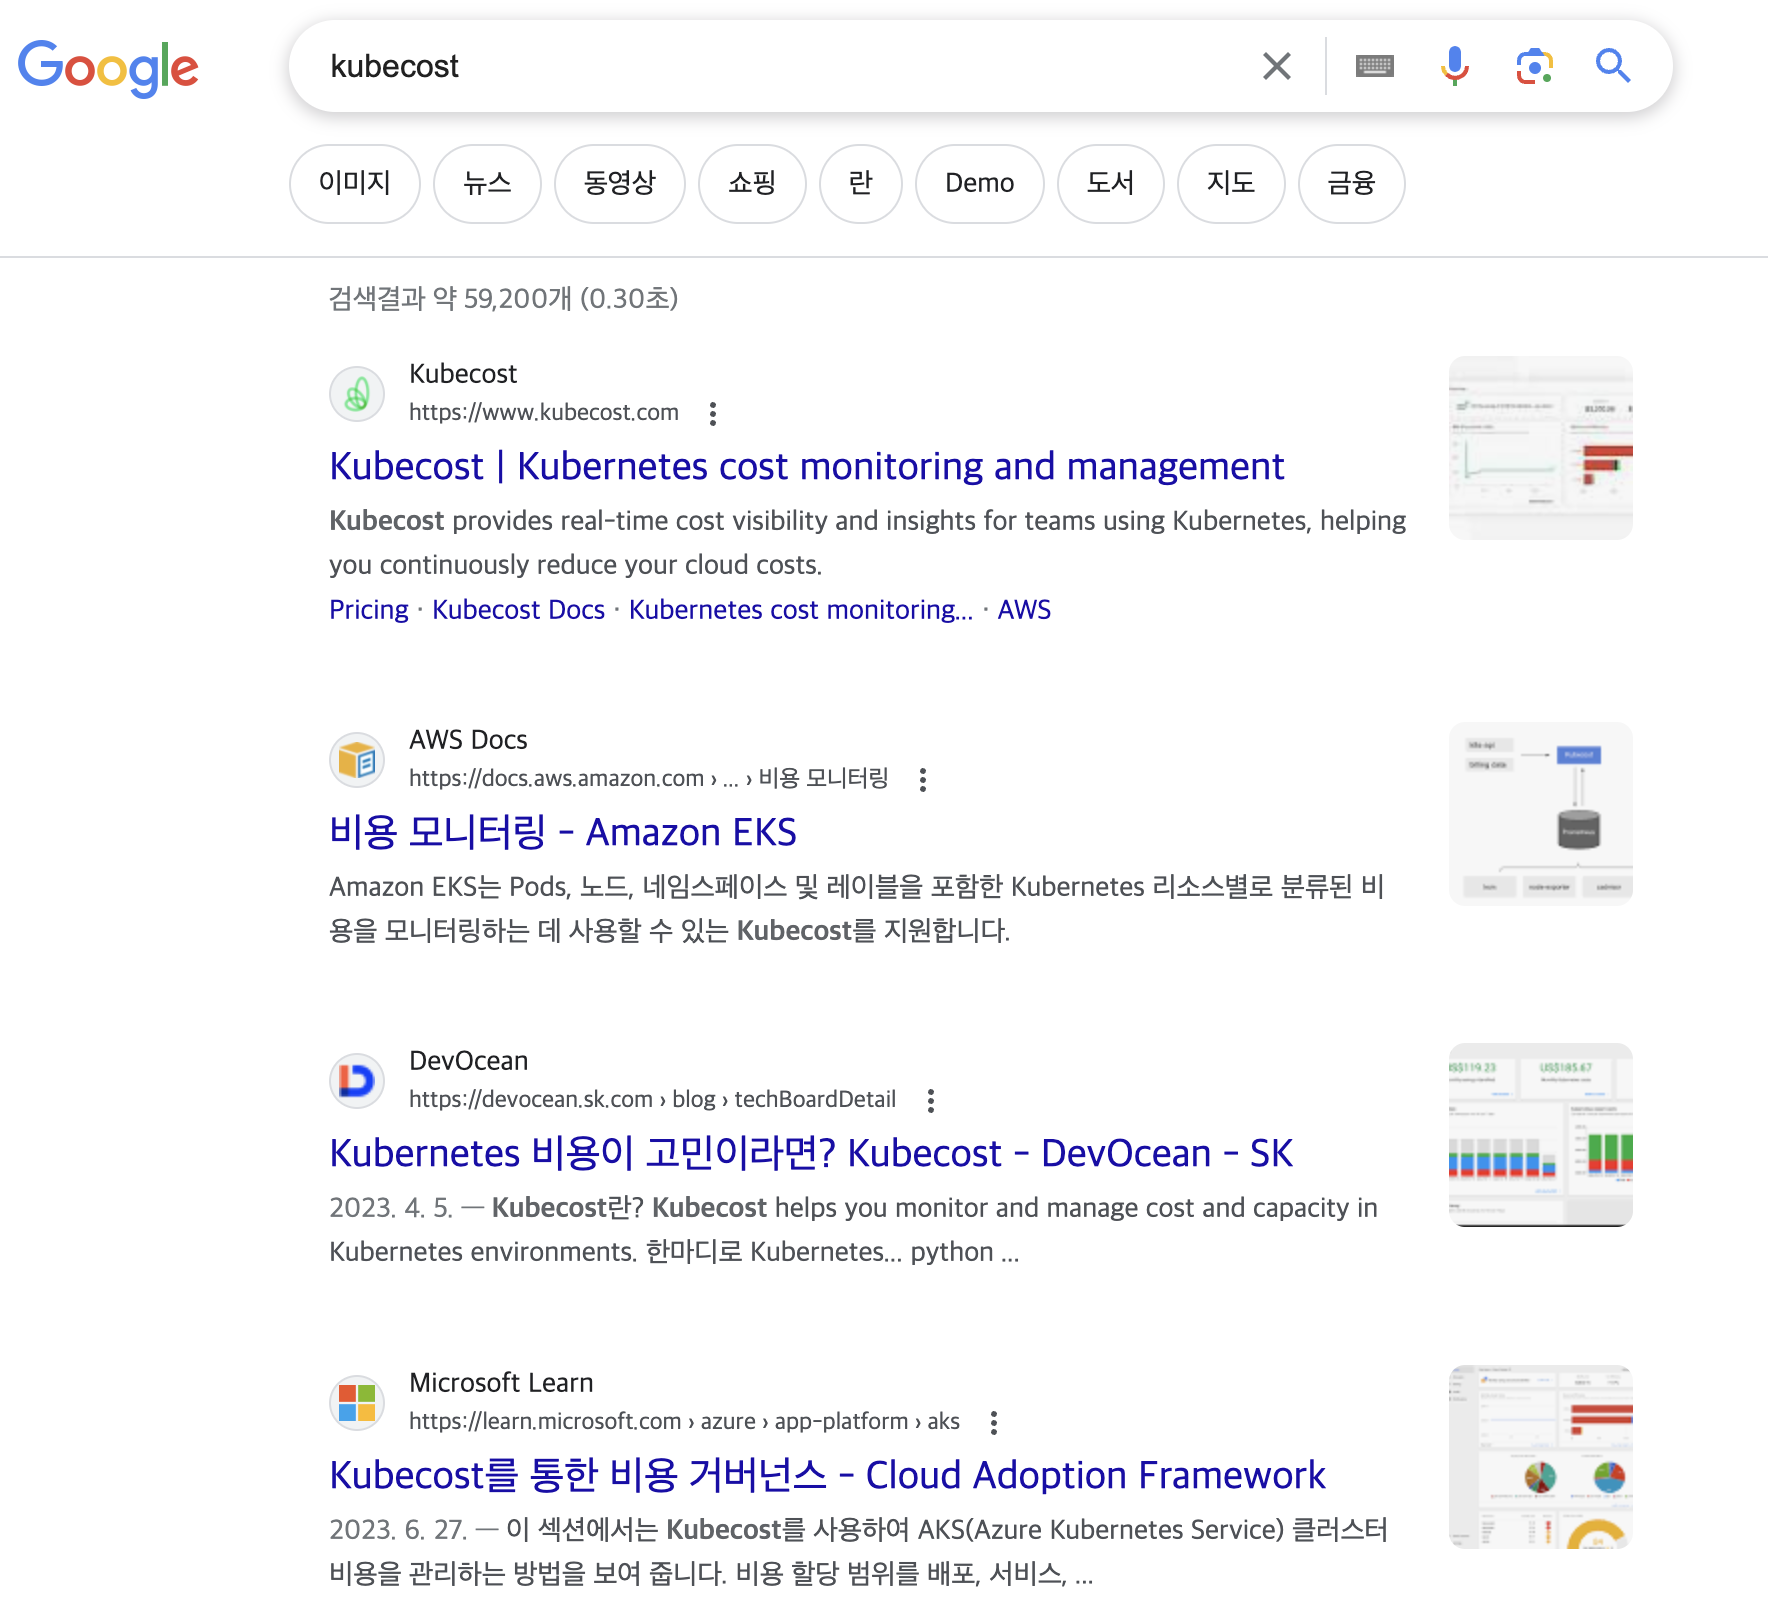Image resolution: width=1768 pixels, height=1612 pixels.
Task: Open Kubernetes cost monitoring... sitelink
Action: coord(801,610)
